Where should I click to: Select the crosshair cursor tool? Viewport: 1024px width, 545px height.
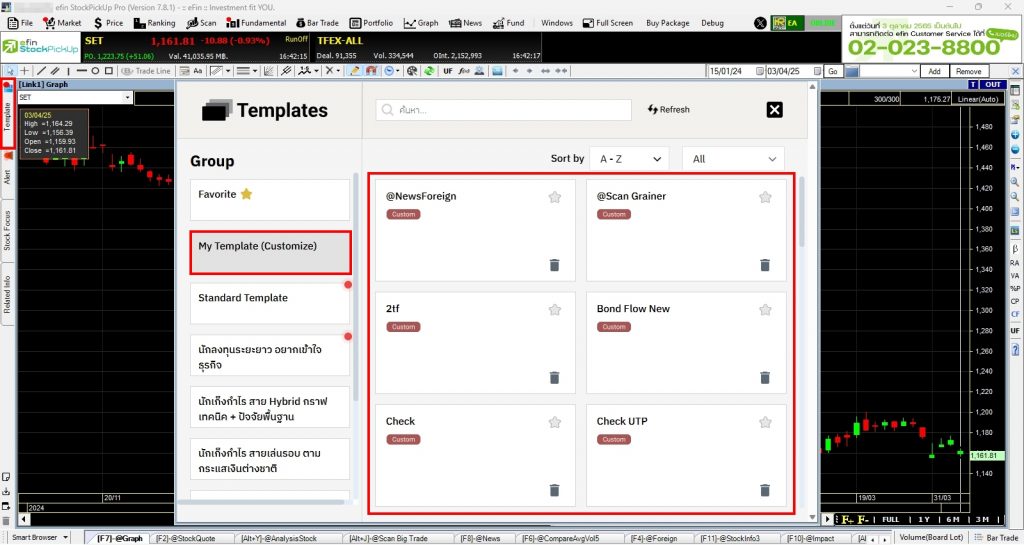(x=24, y=70)
